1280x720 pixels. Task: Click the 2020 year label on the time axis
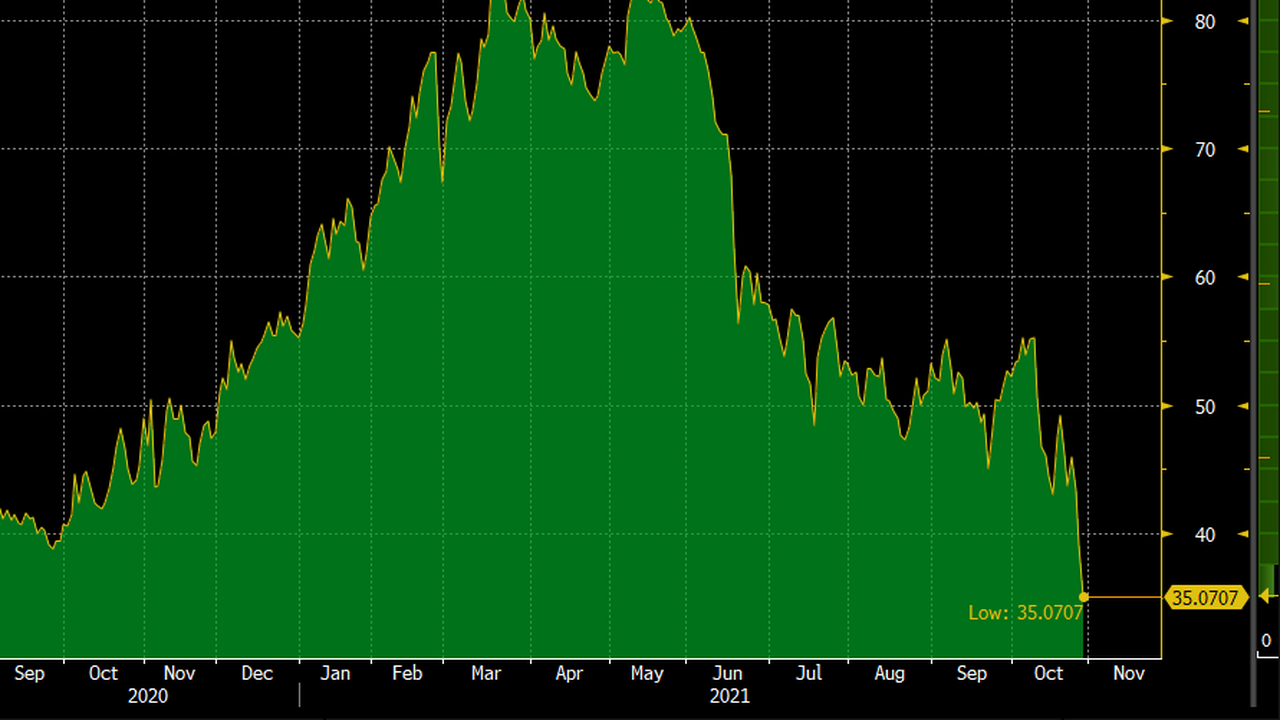click(148, 696)
